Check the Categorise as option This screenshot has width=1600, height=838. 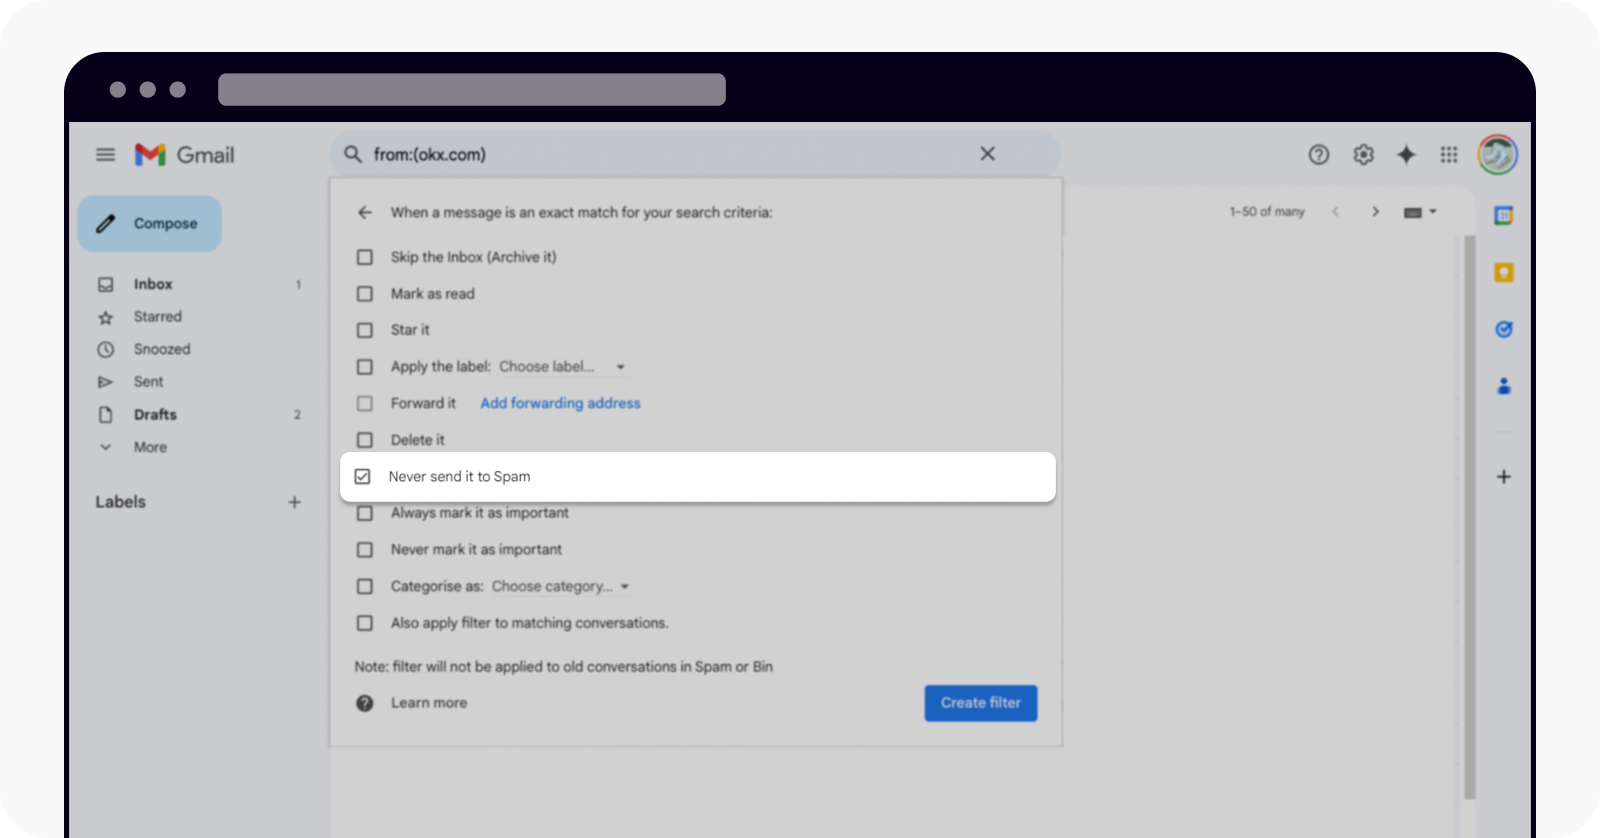pos(365,587)
